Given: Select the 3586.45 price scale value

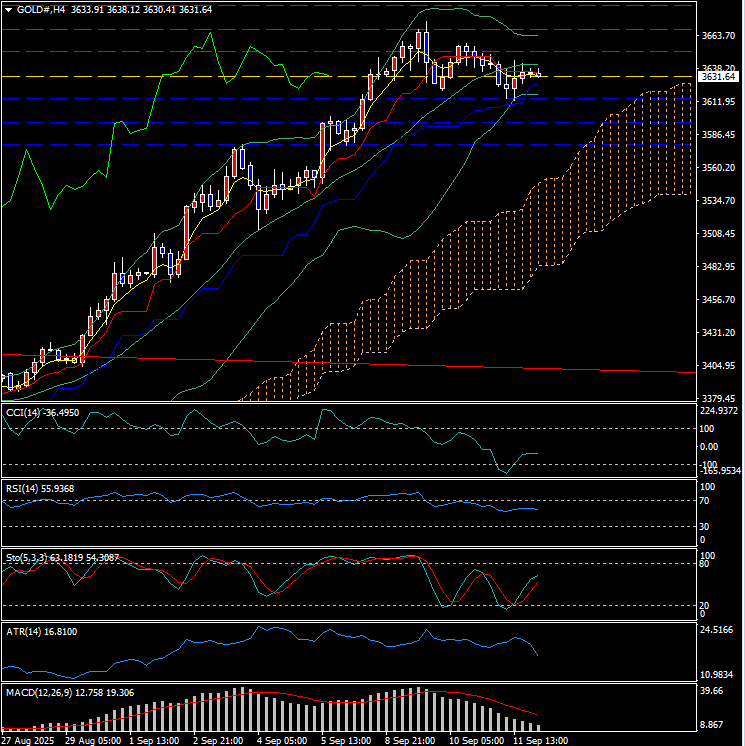Looking at the screenshot, I should (718, 135).
